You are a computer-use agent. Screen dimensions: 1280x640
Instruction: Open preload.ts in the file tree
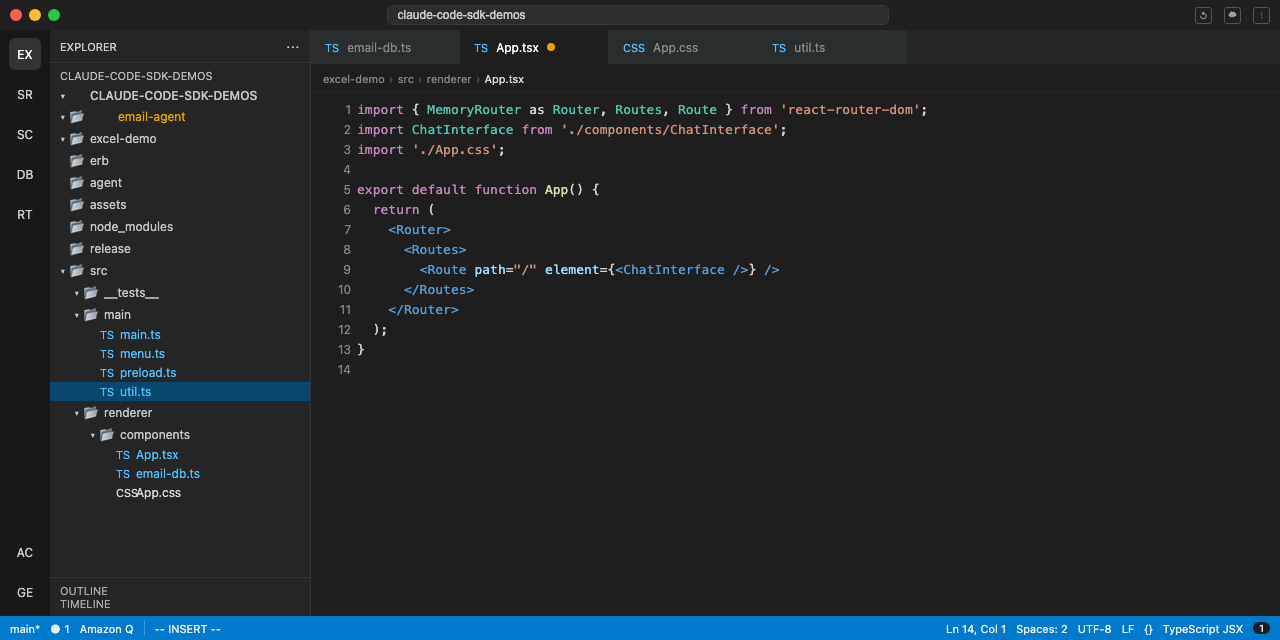[148, 373]
